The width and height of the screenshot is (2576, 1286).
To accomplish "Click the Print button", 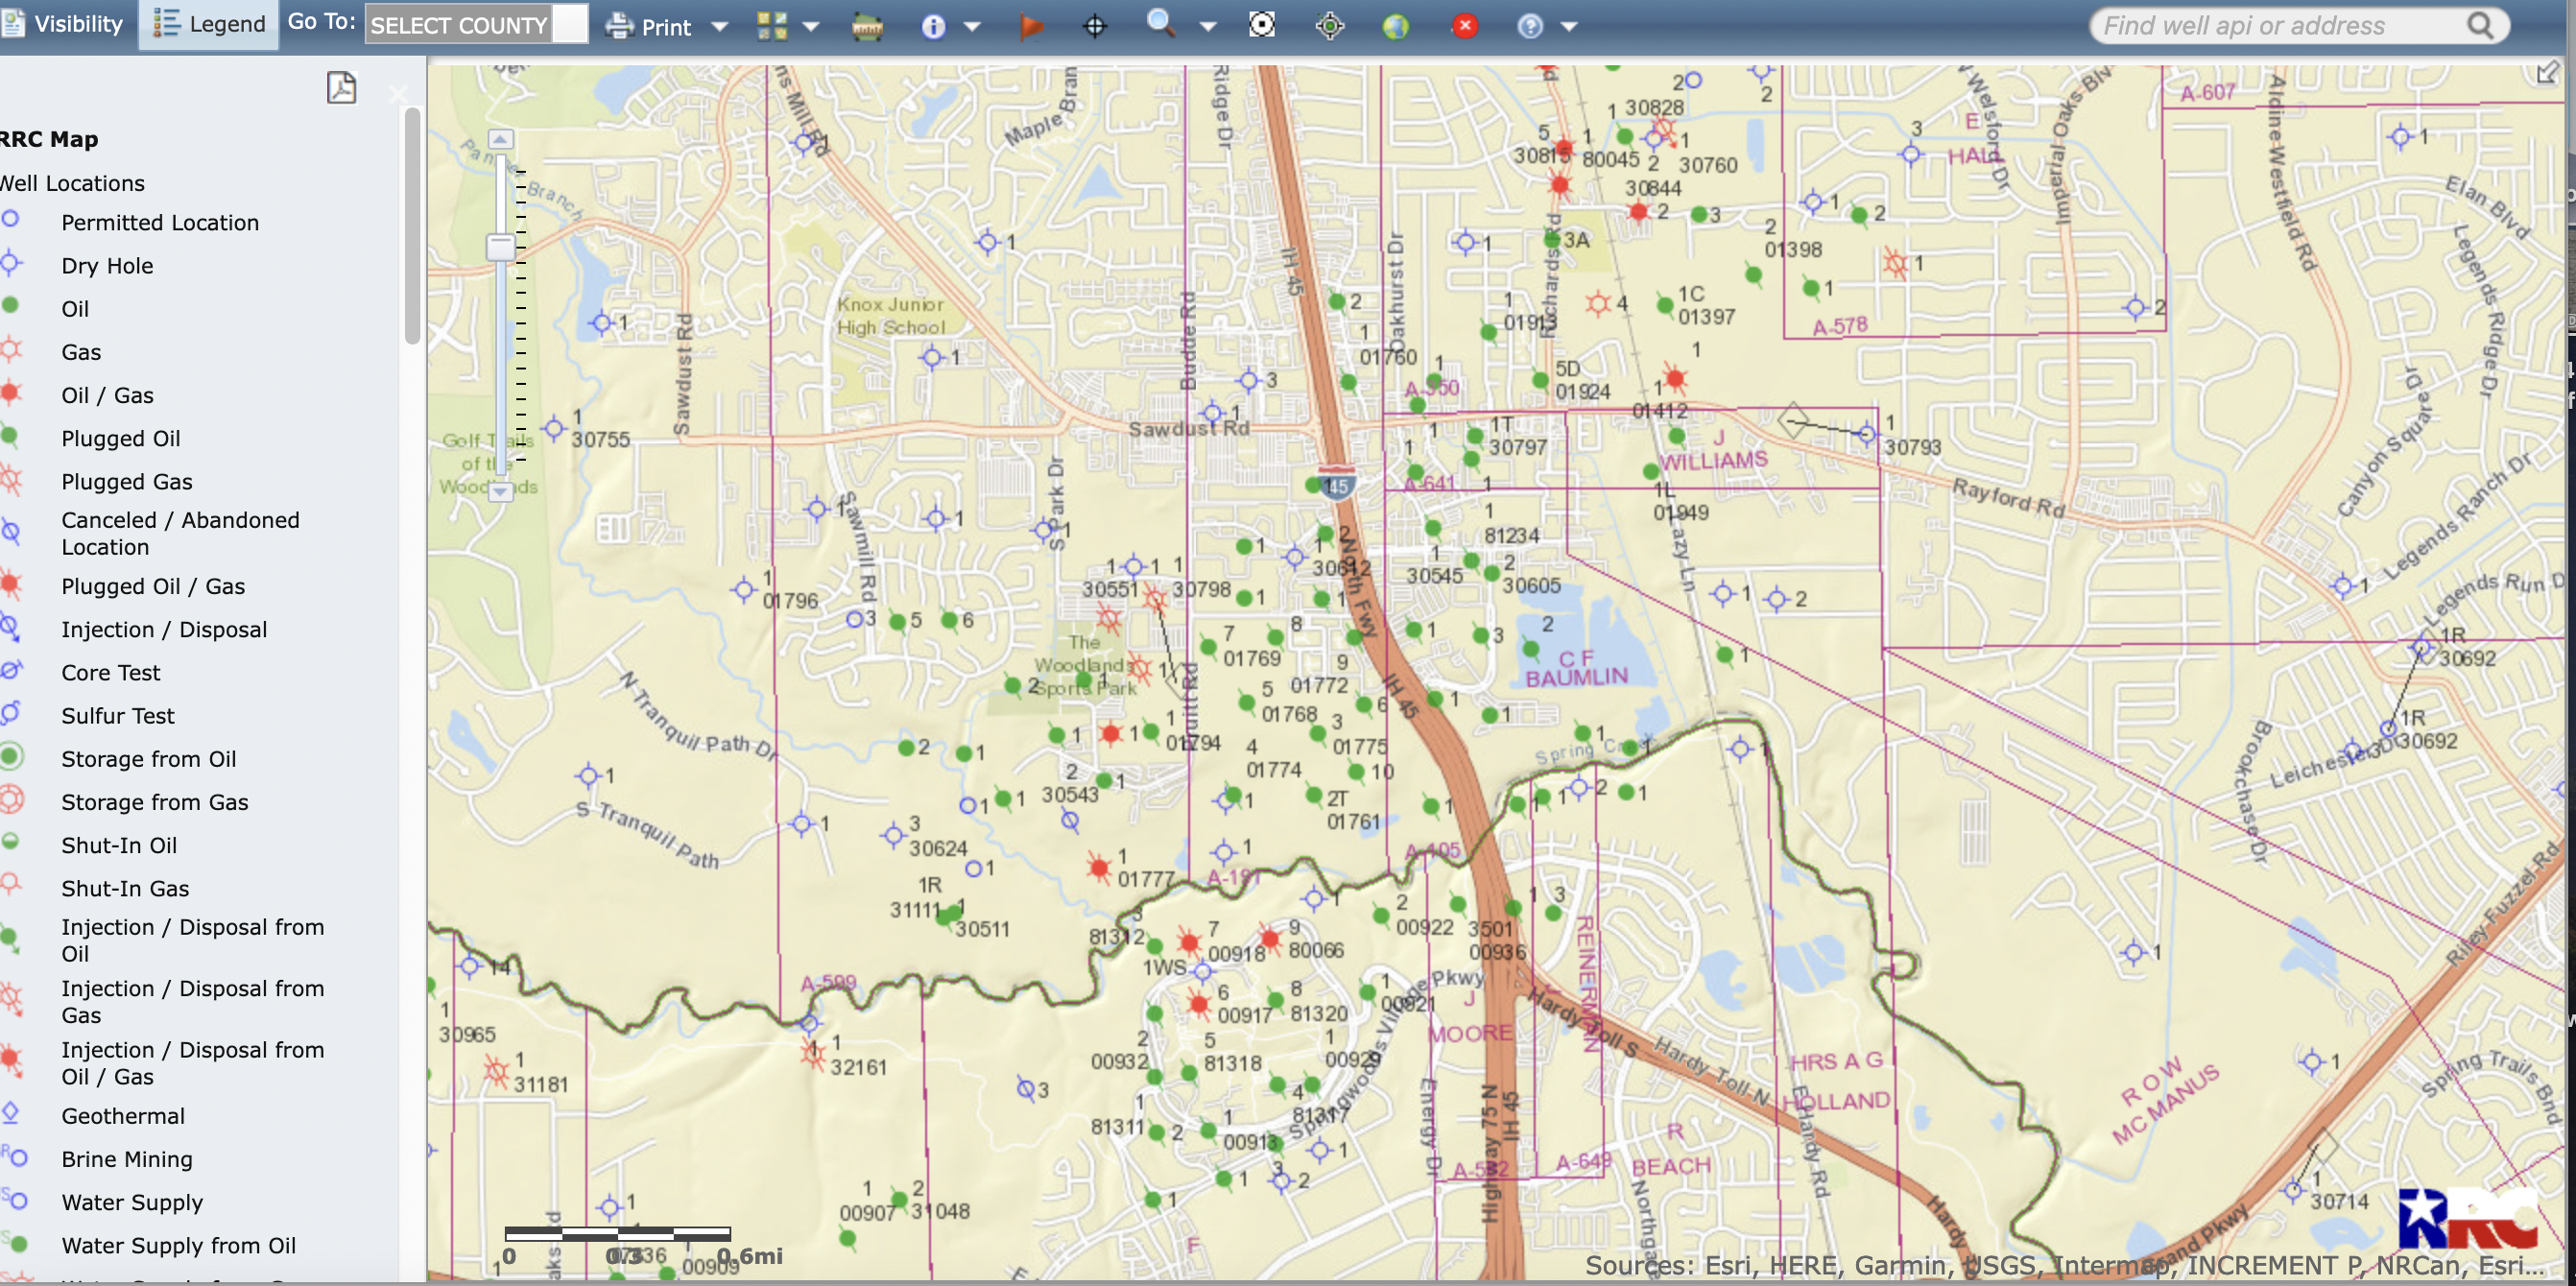I will tap(650, 27).
